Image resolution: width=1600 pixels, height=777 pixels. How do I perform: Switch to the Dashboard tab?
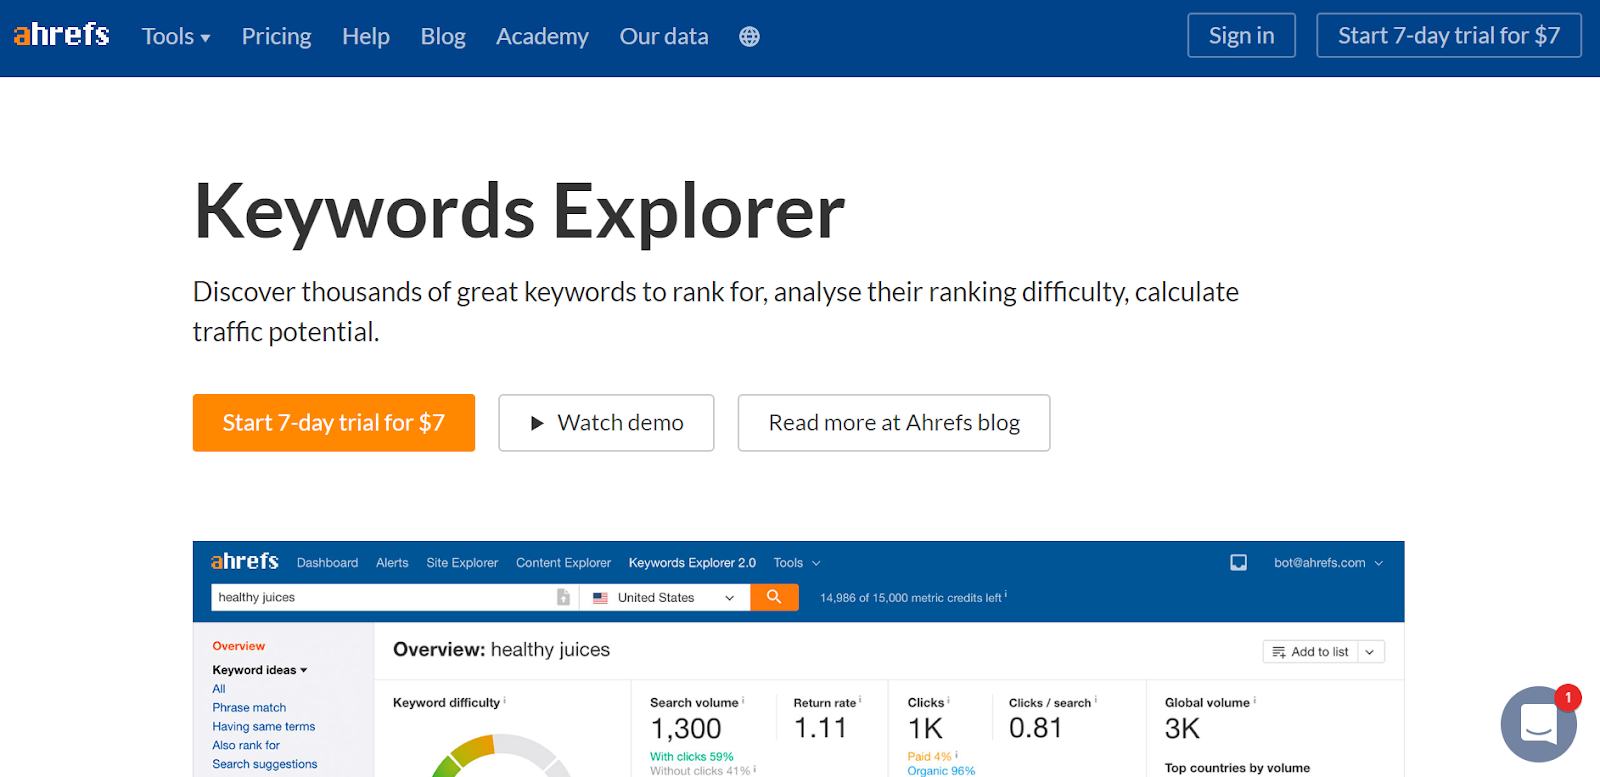point(327,563)
